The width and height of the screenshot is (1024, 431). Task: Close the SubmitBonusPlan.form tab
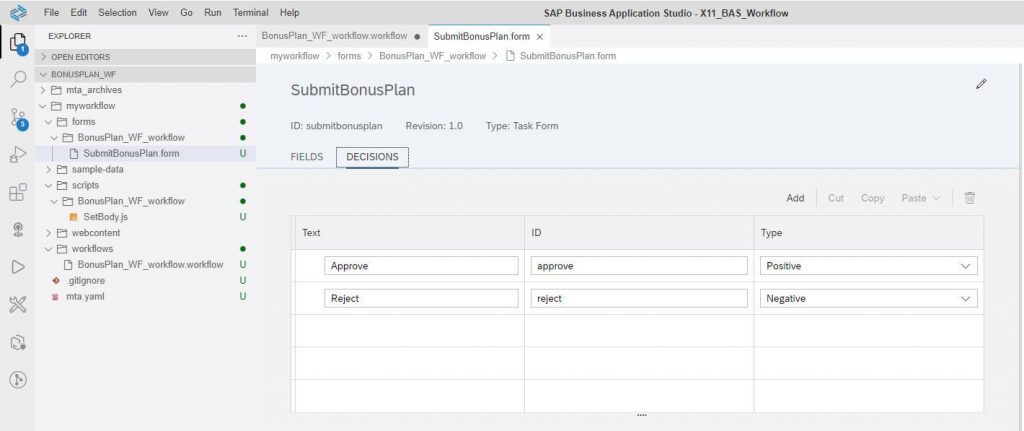pyautogui.click(x=539, y=37)
